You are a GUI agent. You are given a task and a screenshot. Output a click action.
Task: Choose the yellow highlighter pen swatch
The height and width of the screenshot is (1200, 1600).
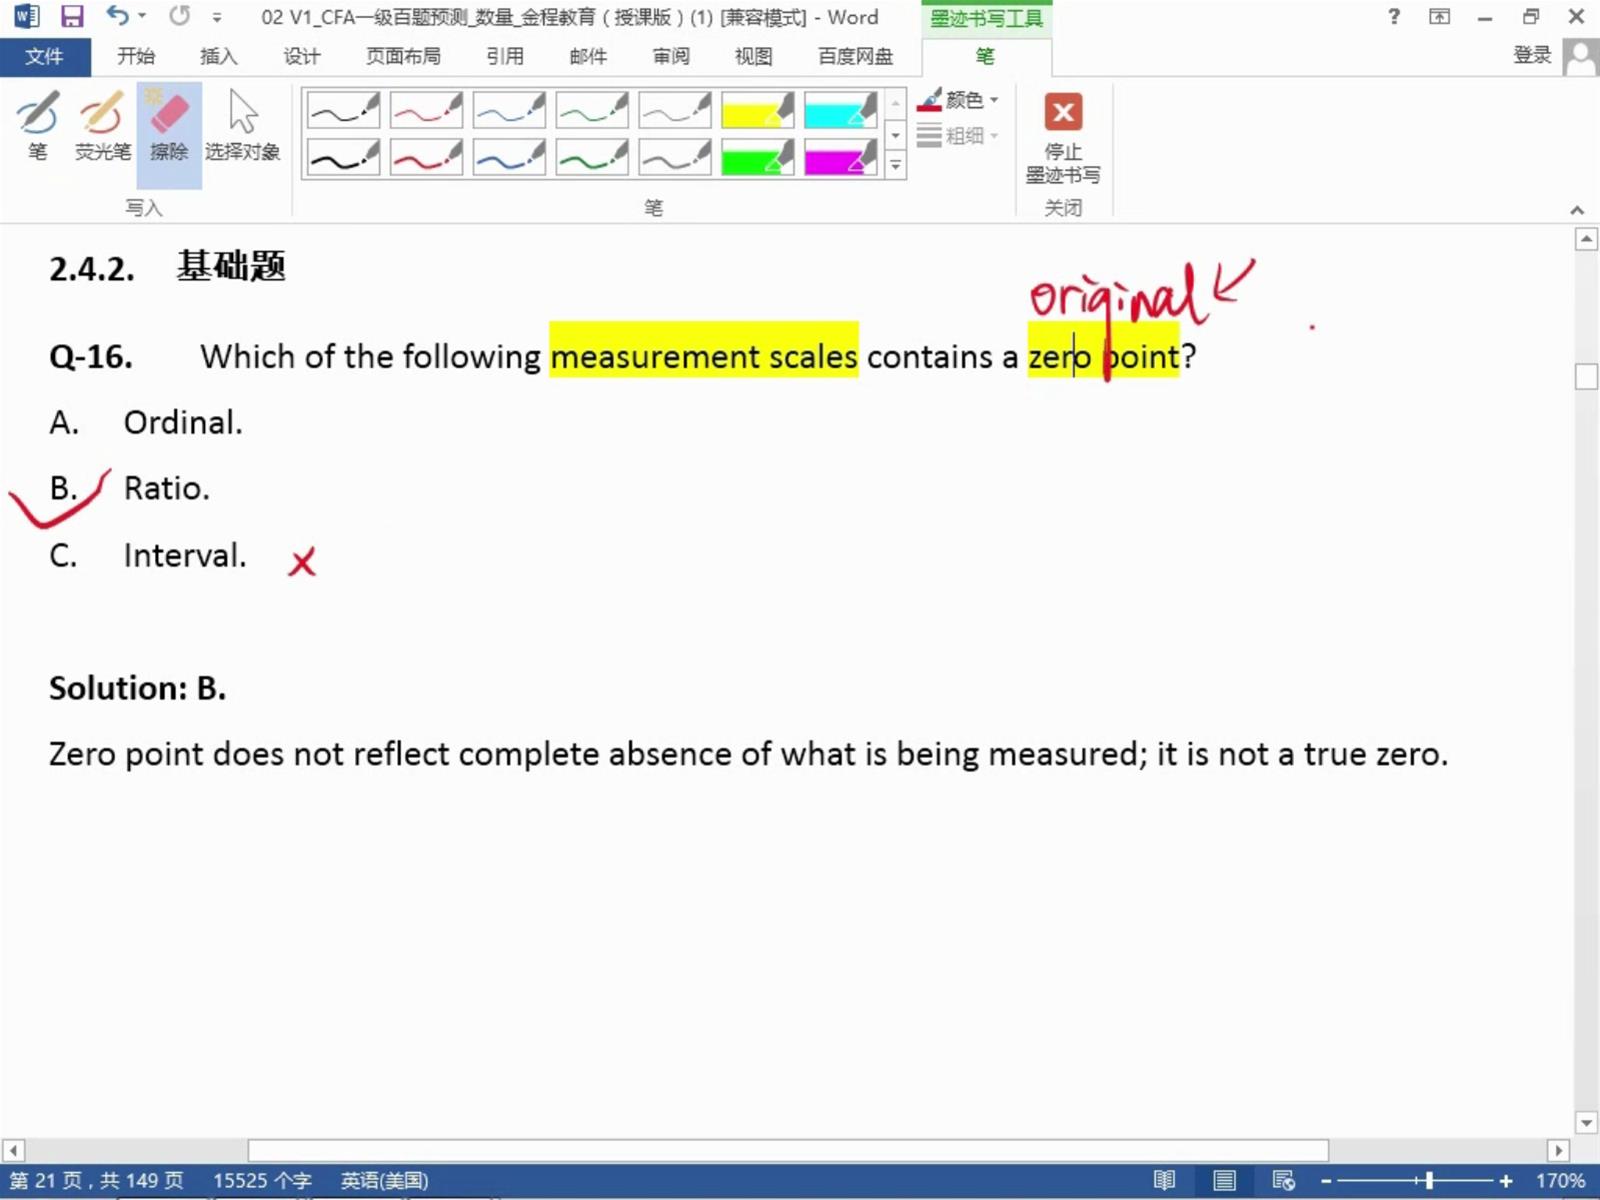coord(757,110)
